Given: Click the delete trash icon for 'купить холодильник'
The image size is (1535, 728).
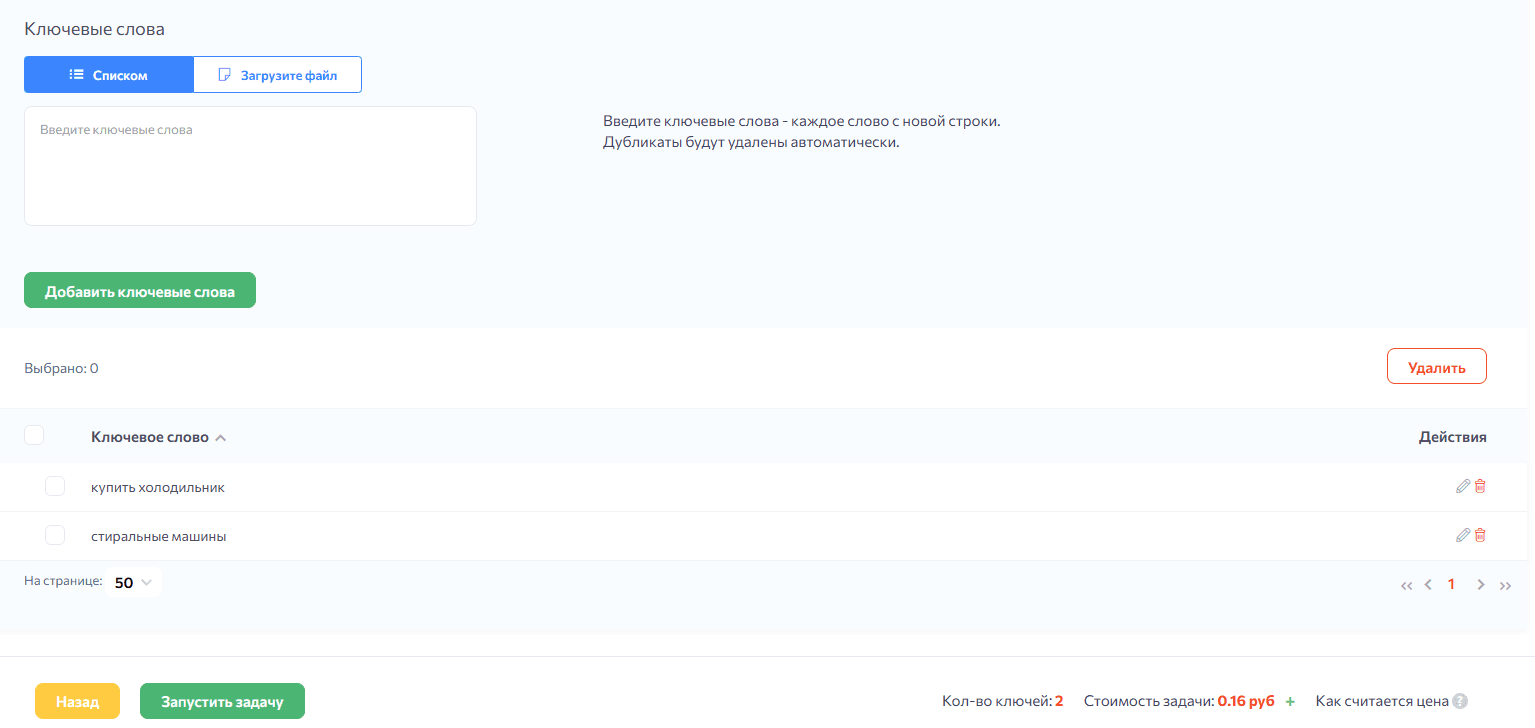Looking at the screenshot, I should (1480, 486).
